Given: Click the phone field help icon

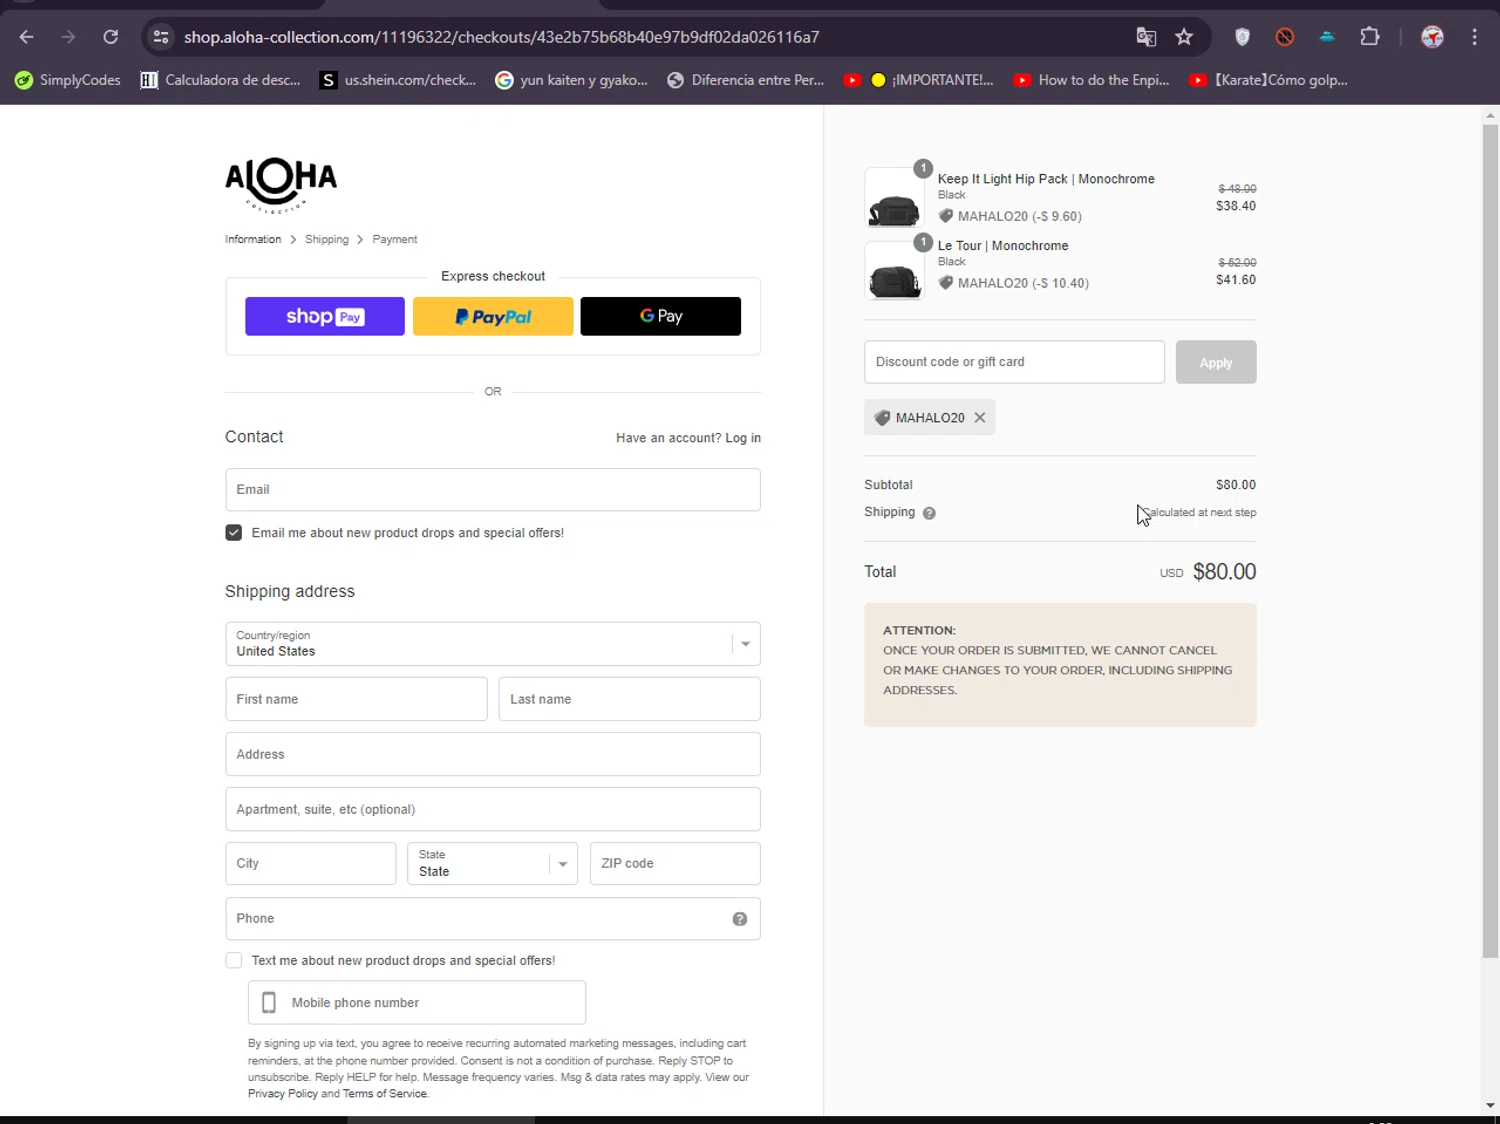Looking at the screenshot, I should pos(740,919).
